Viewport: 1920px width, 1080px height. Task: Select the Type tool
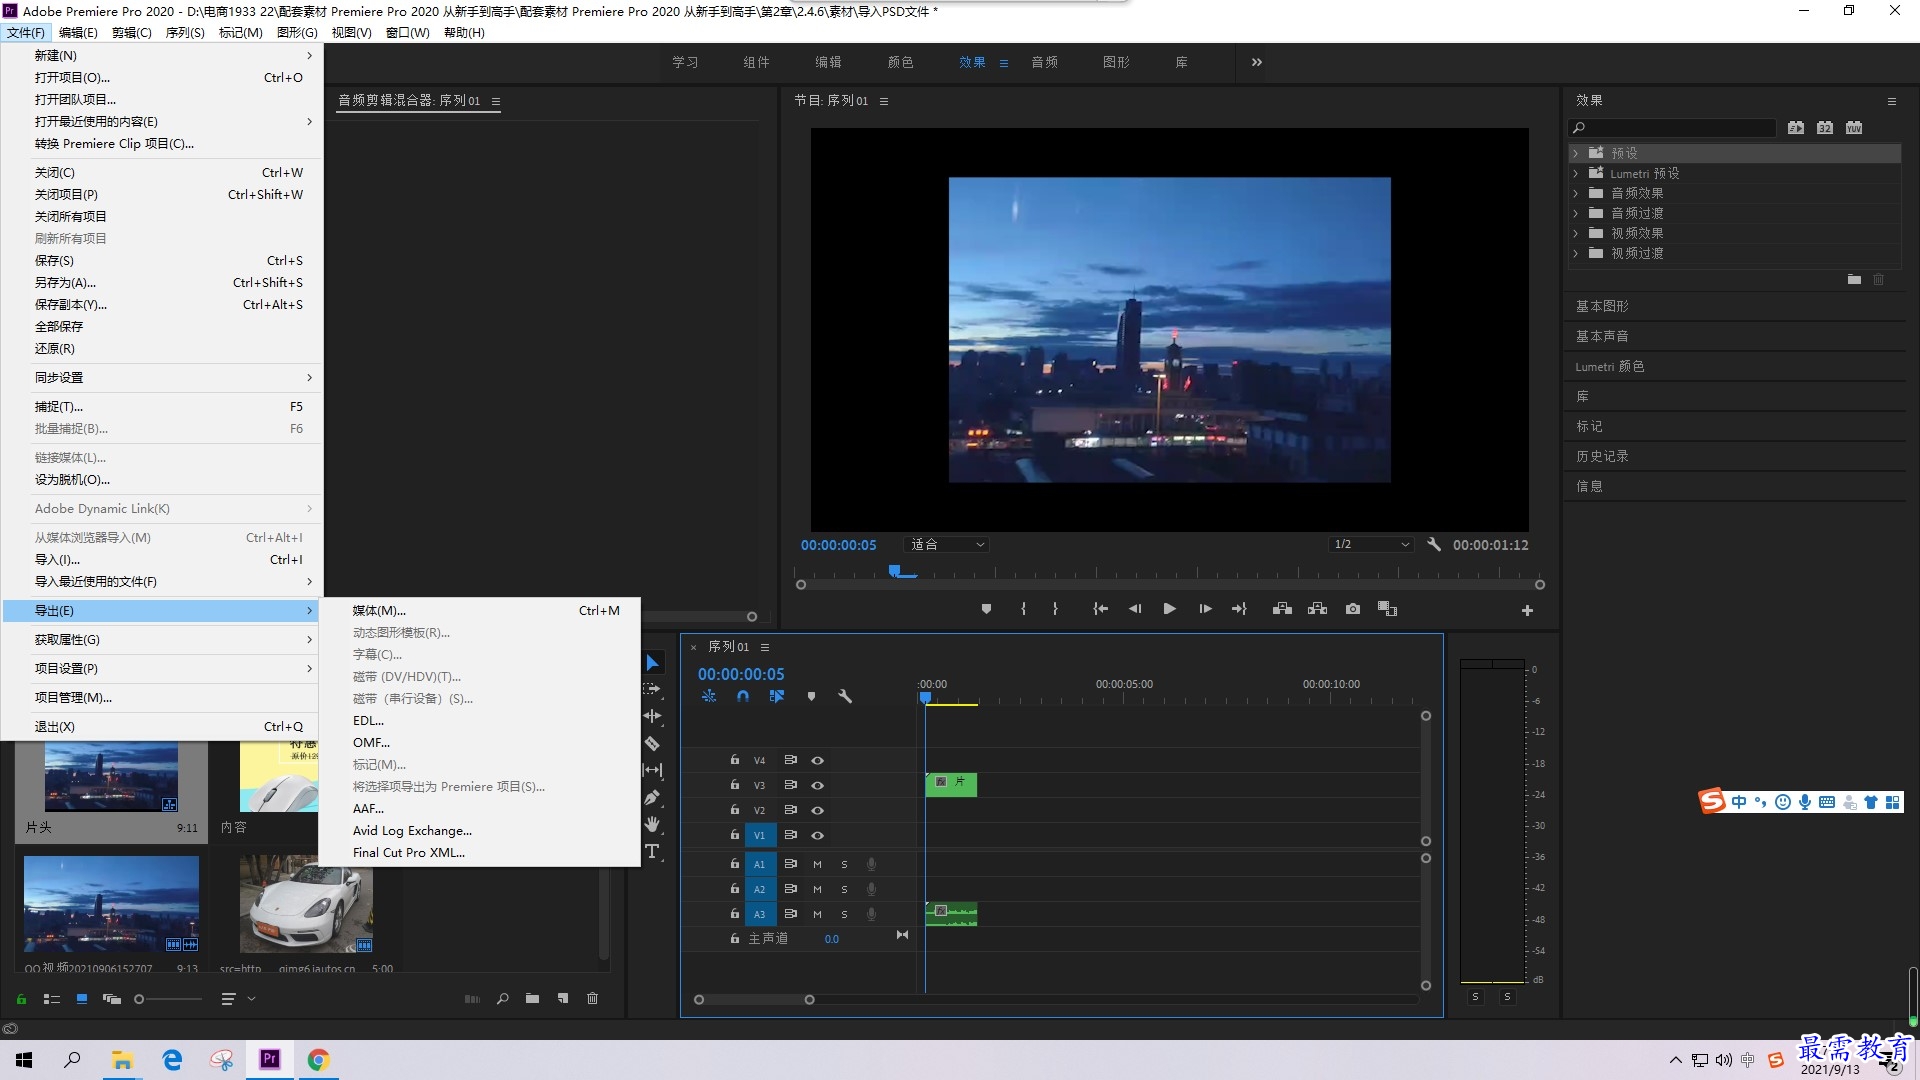click(652, 851)
